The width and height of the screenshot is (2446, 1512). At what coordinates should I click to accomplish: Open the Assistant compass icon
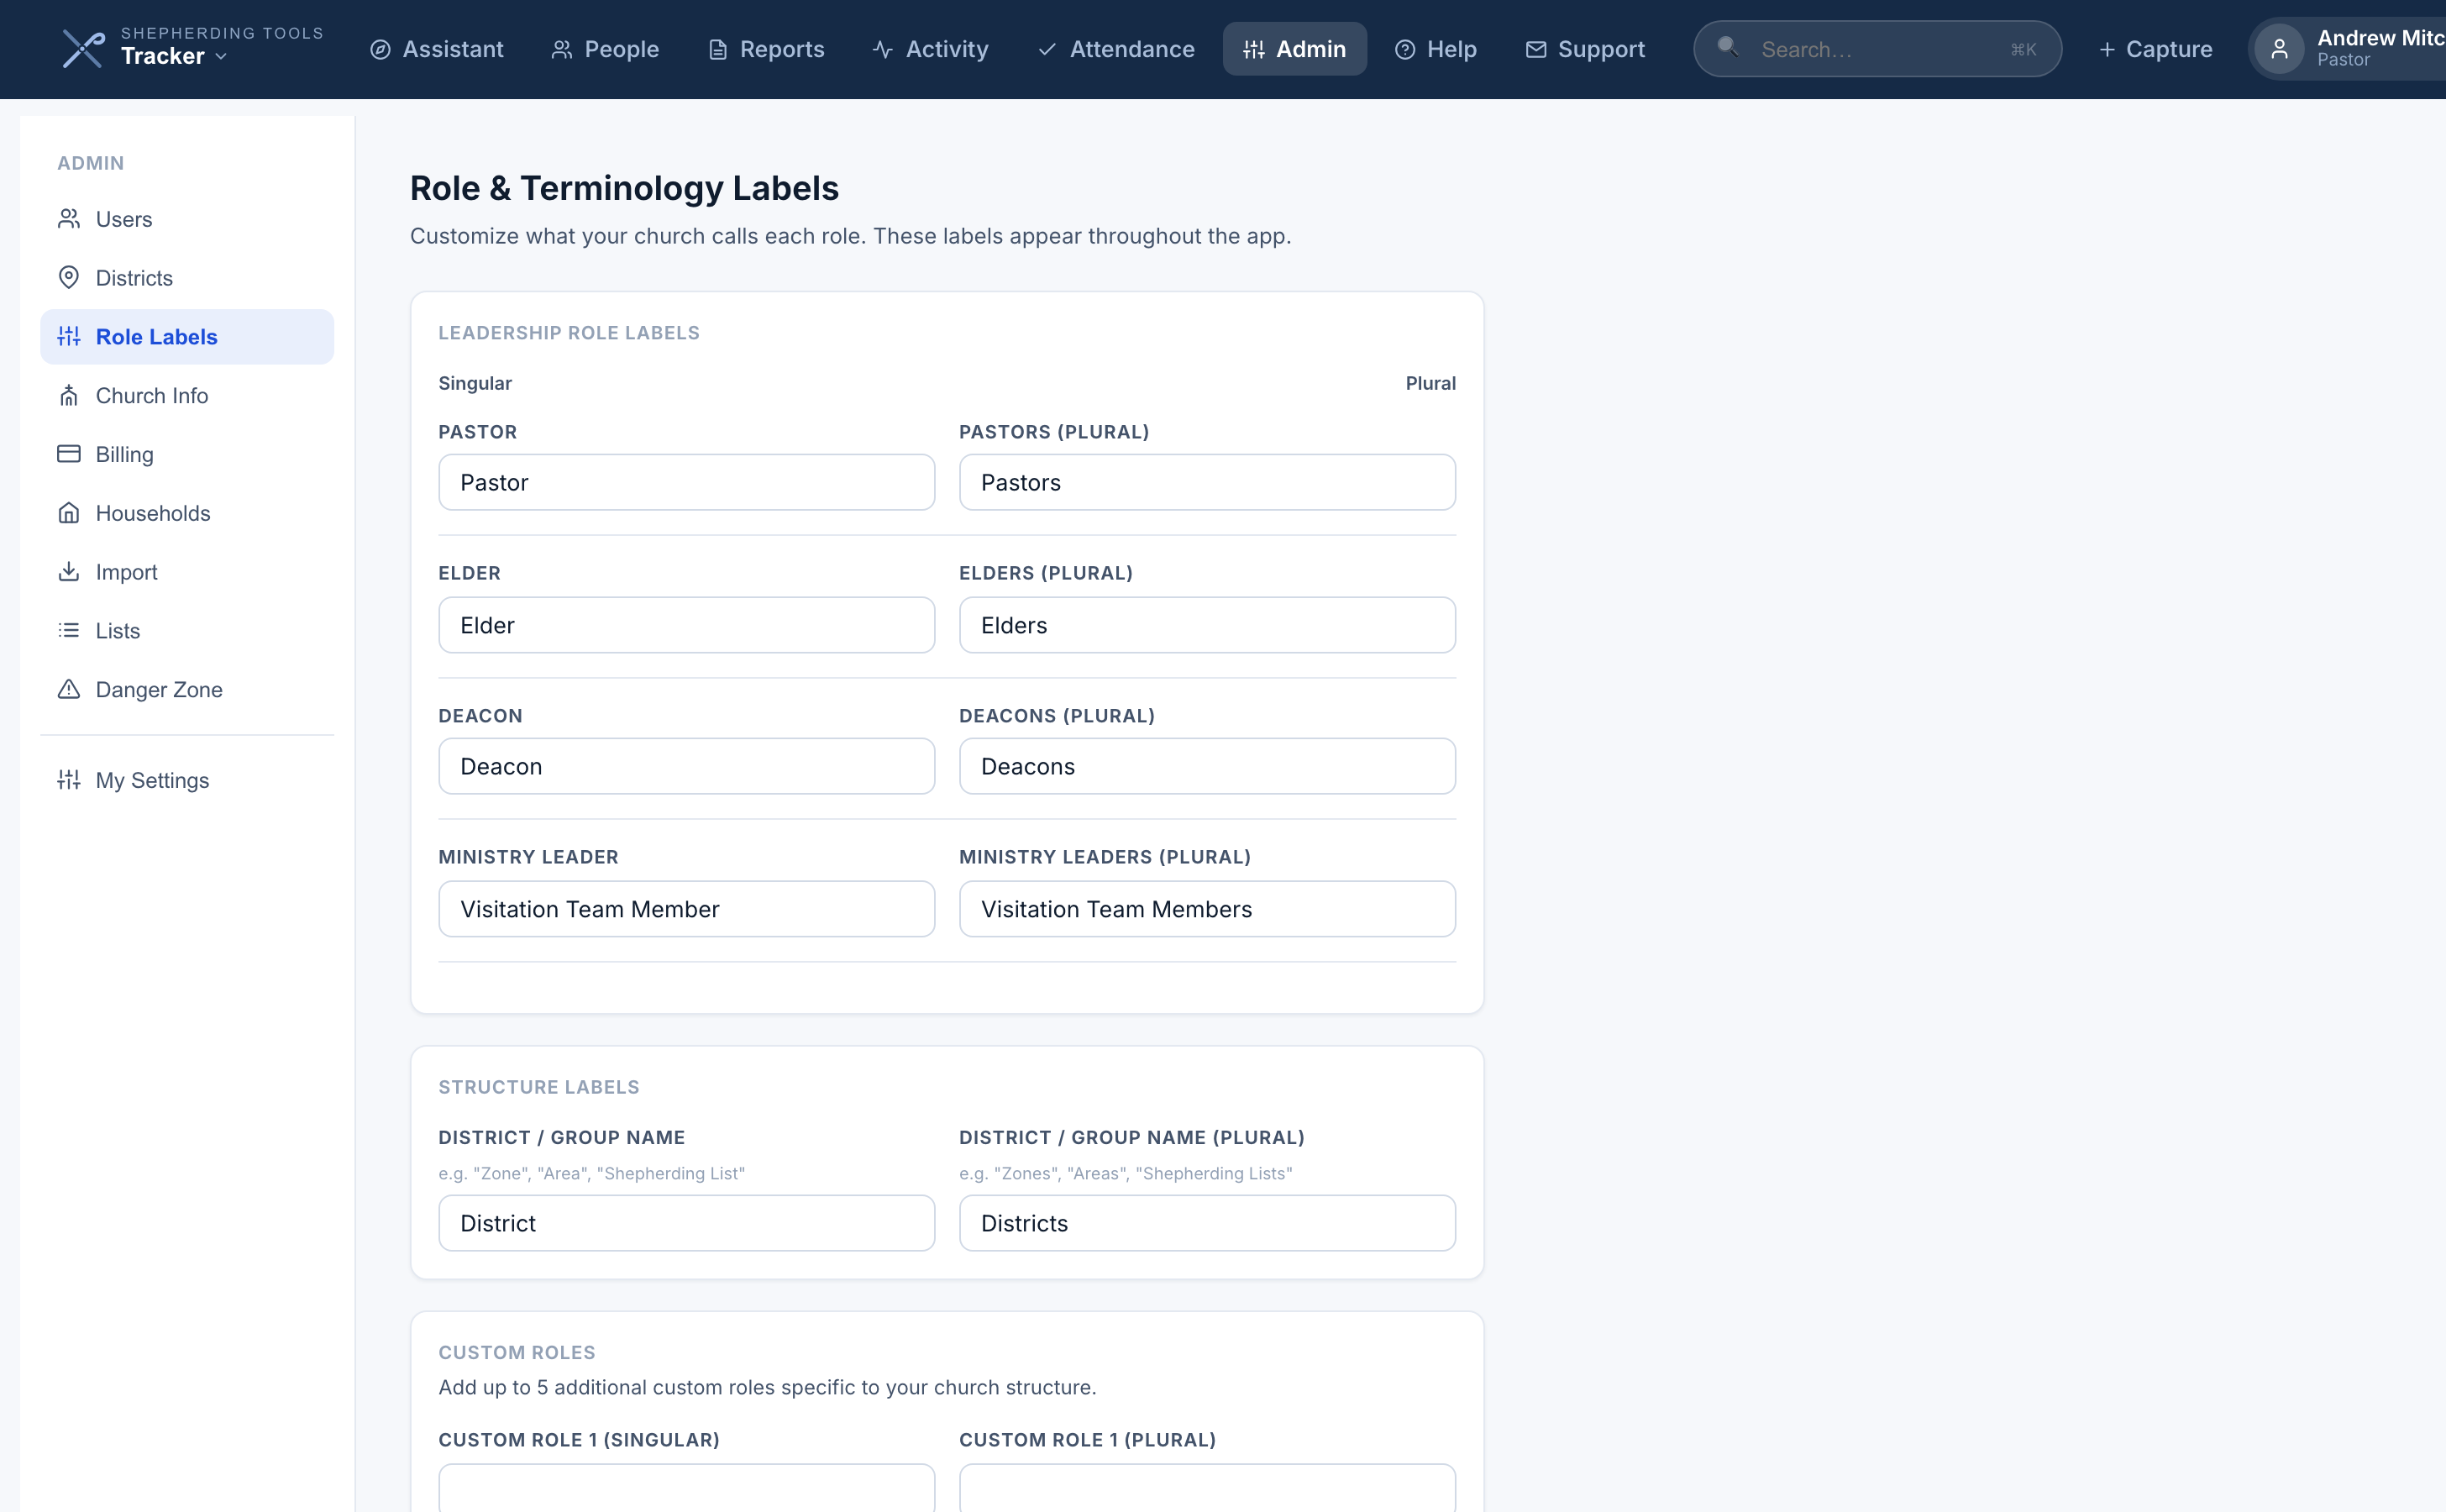point(380,49)
